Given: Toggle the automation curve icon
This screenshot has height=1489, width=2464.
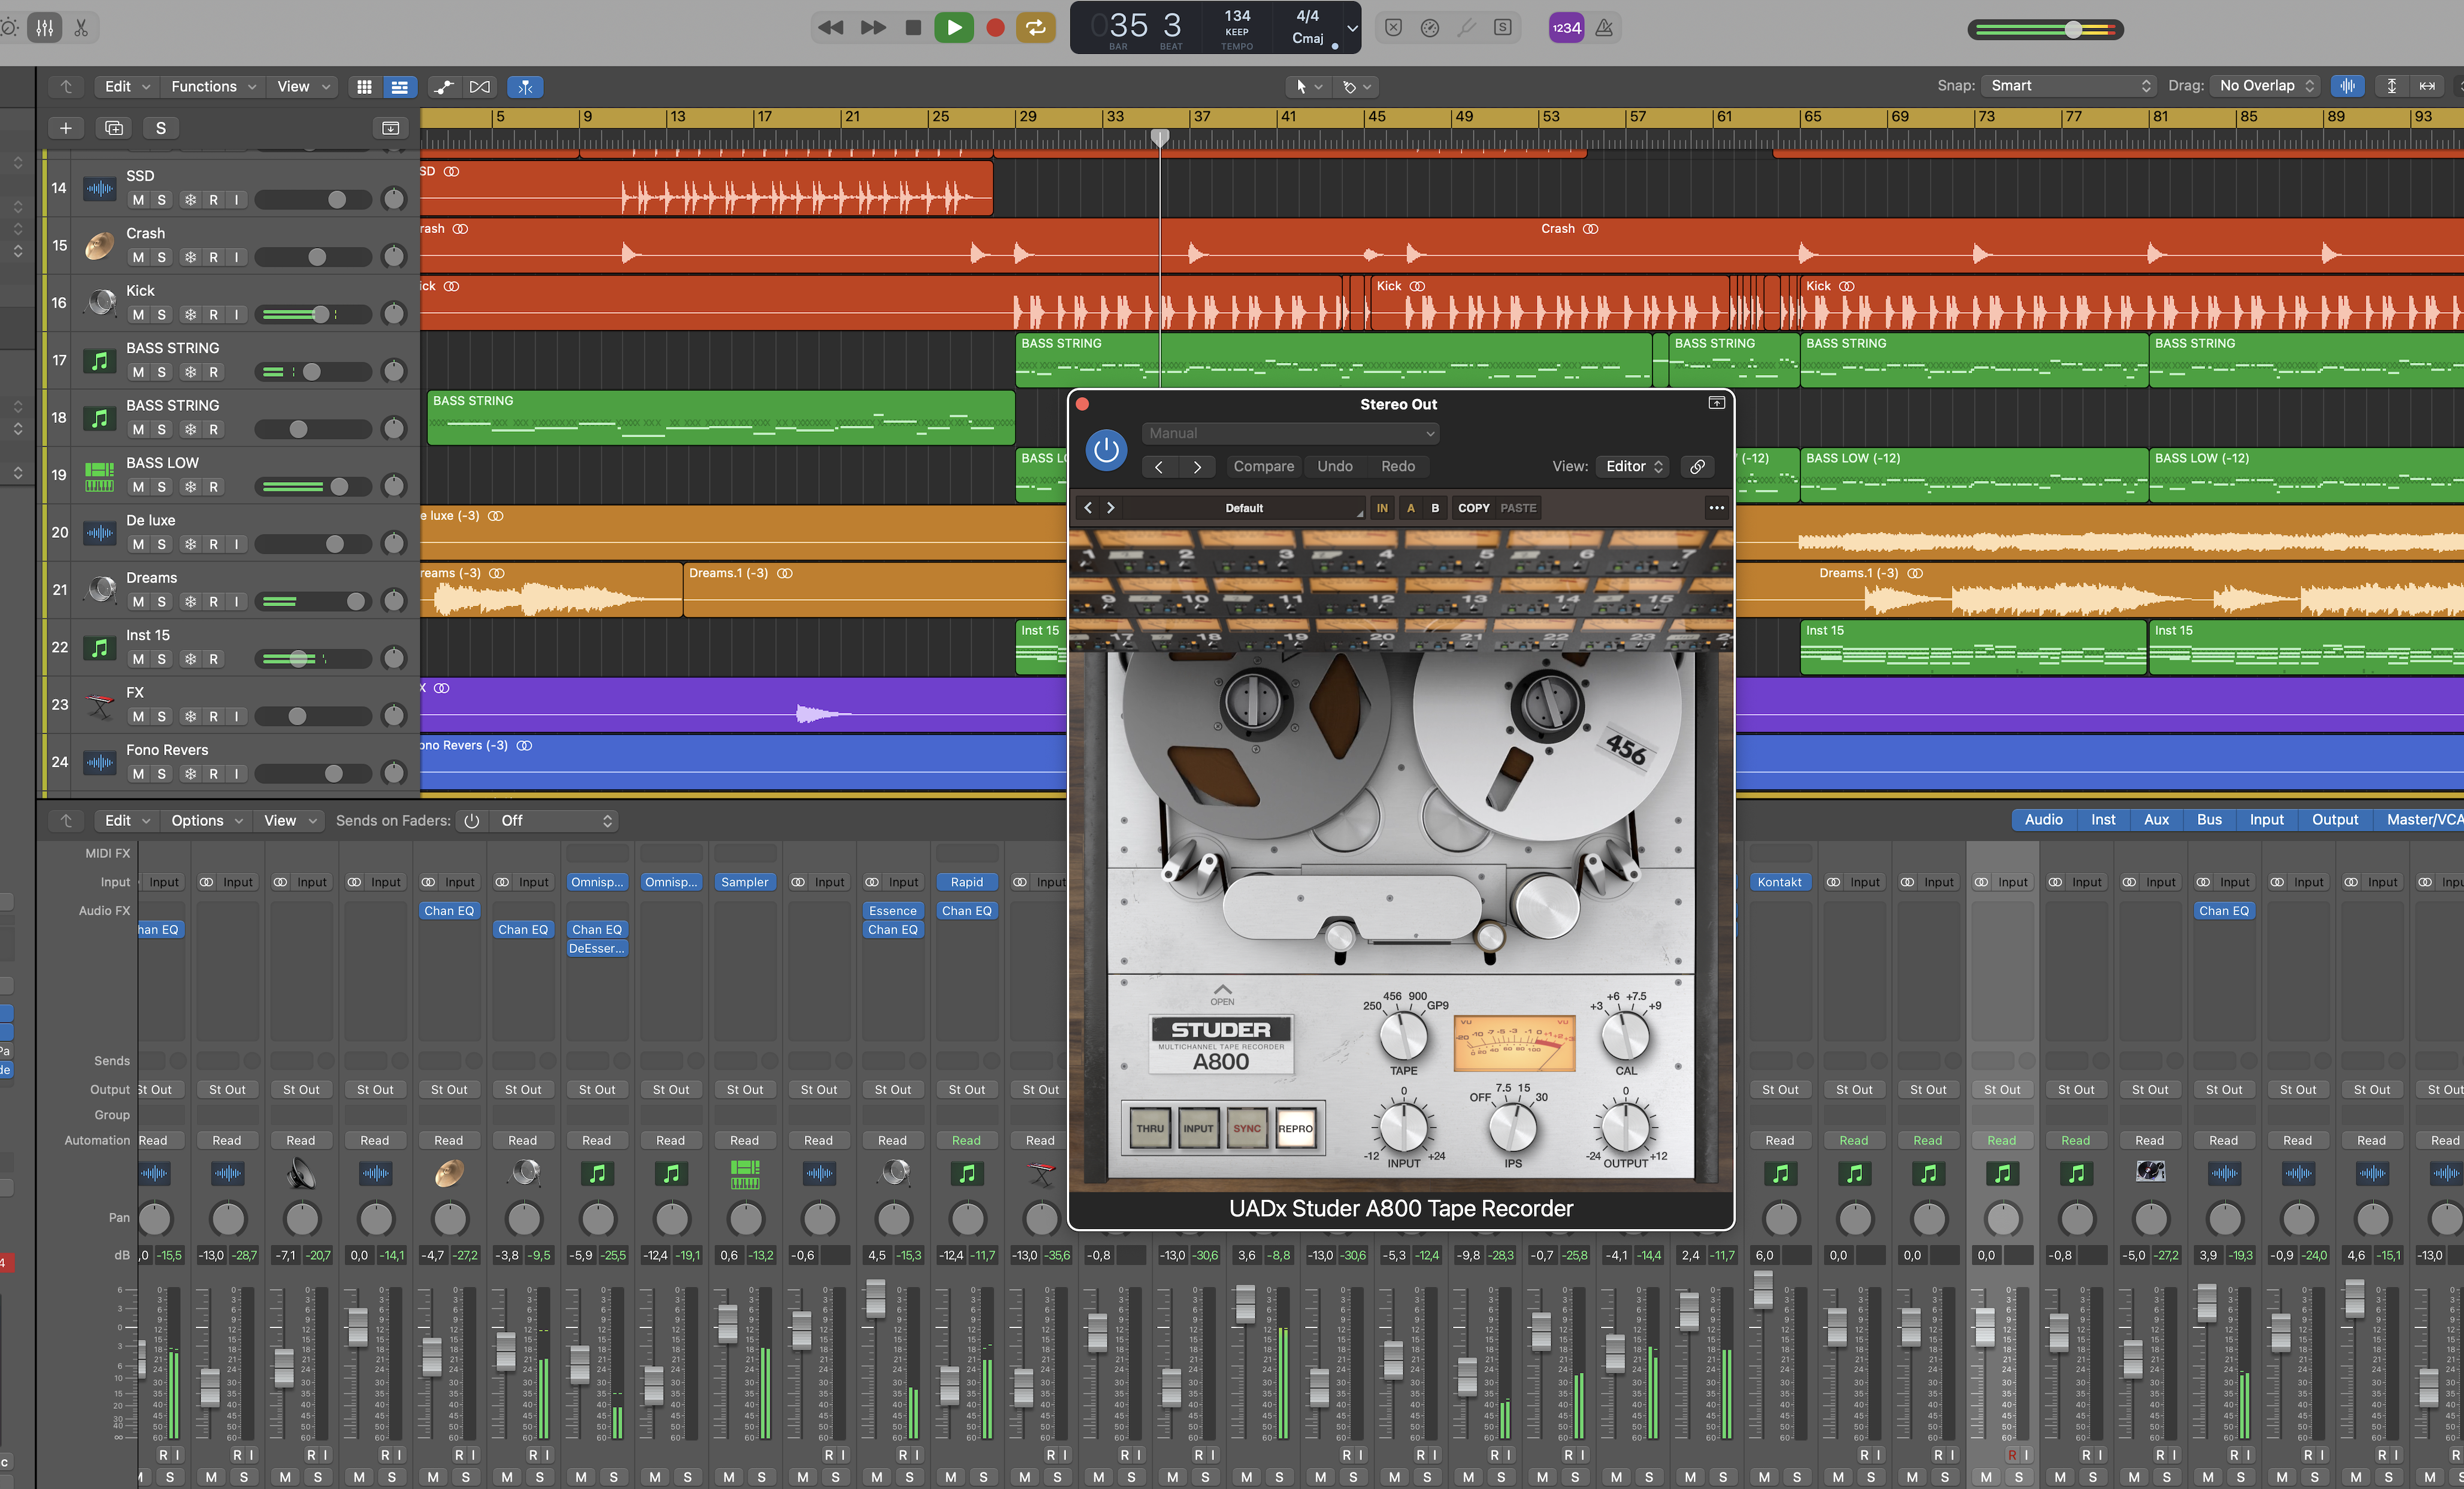Looking at the screenshot, I should click(443, 87).
